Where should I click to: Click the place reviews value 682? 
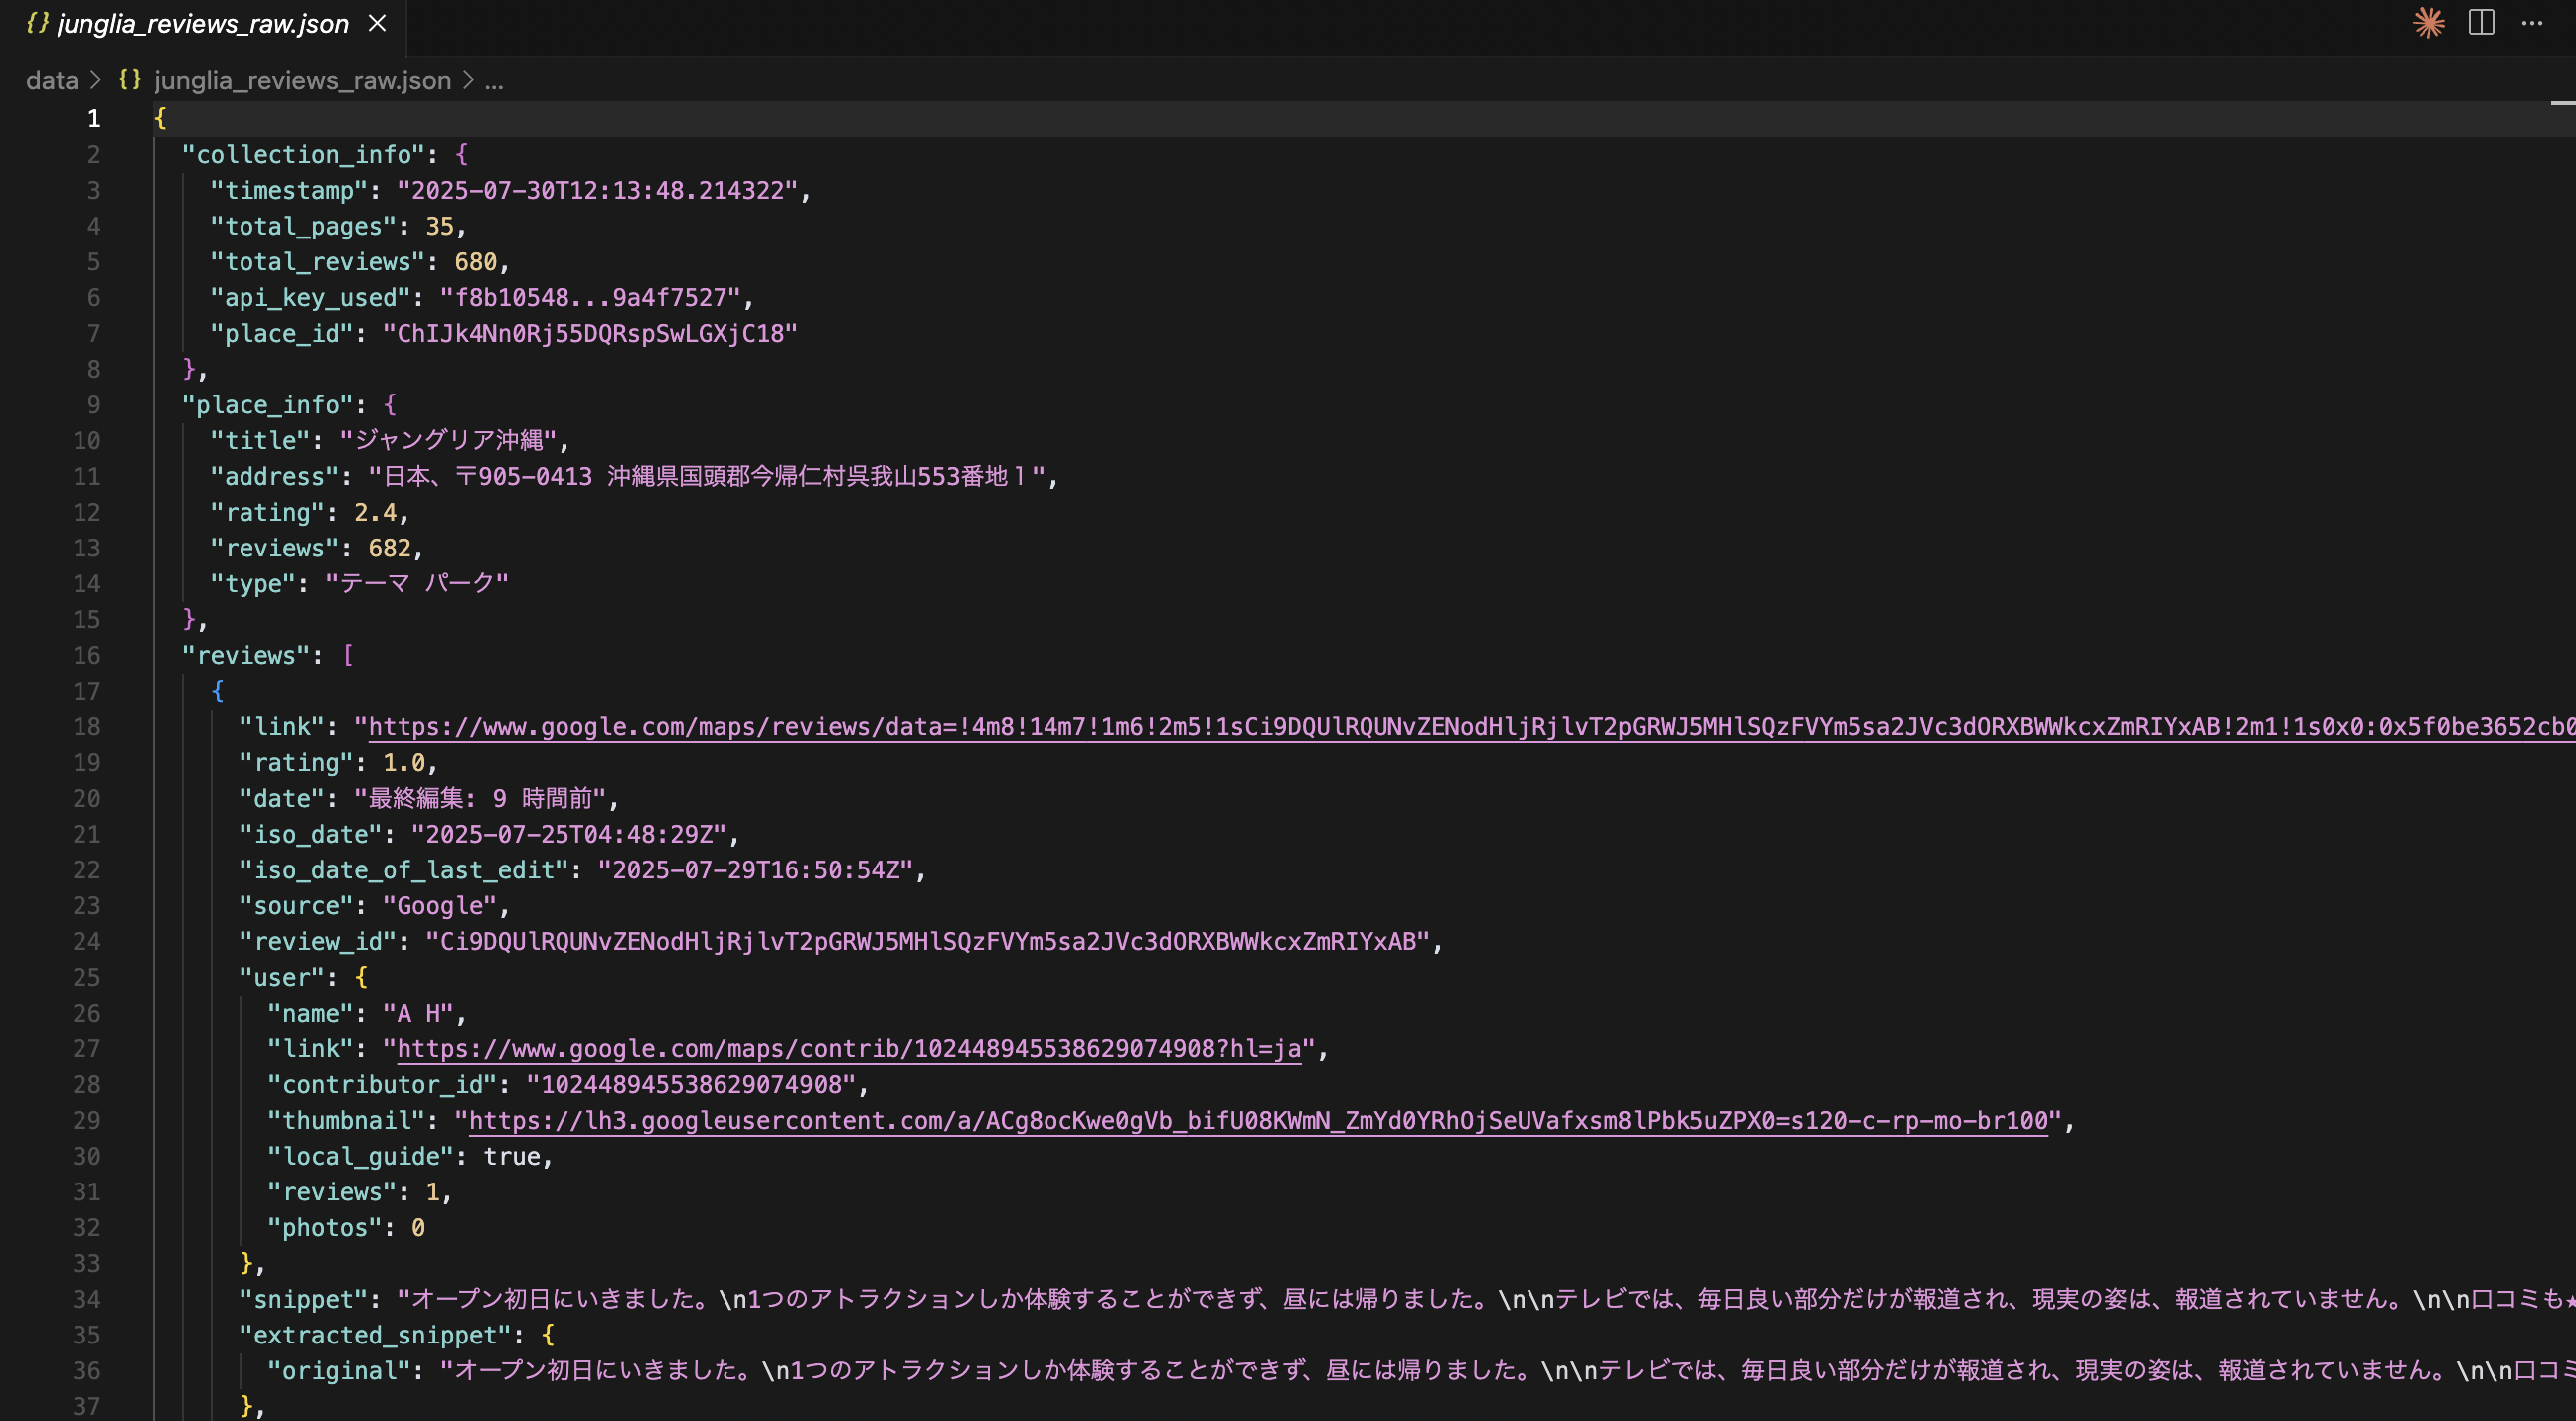pos(390,548)
